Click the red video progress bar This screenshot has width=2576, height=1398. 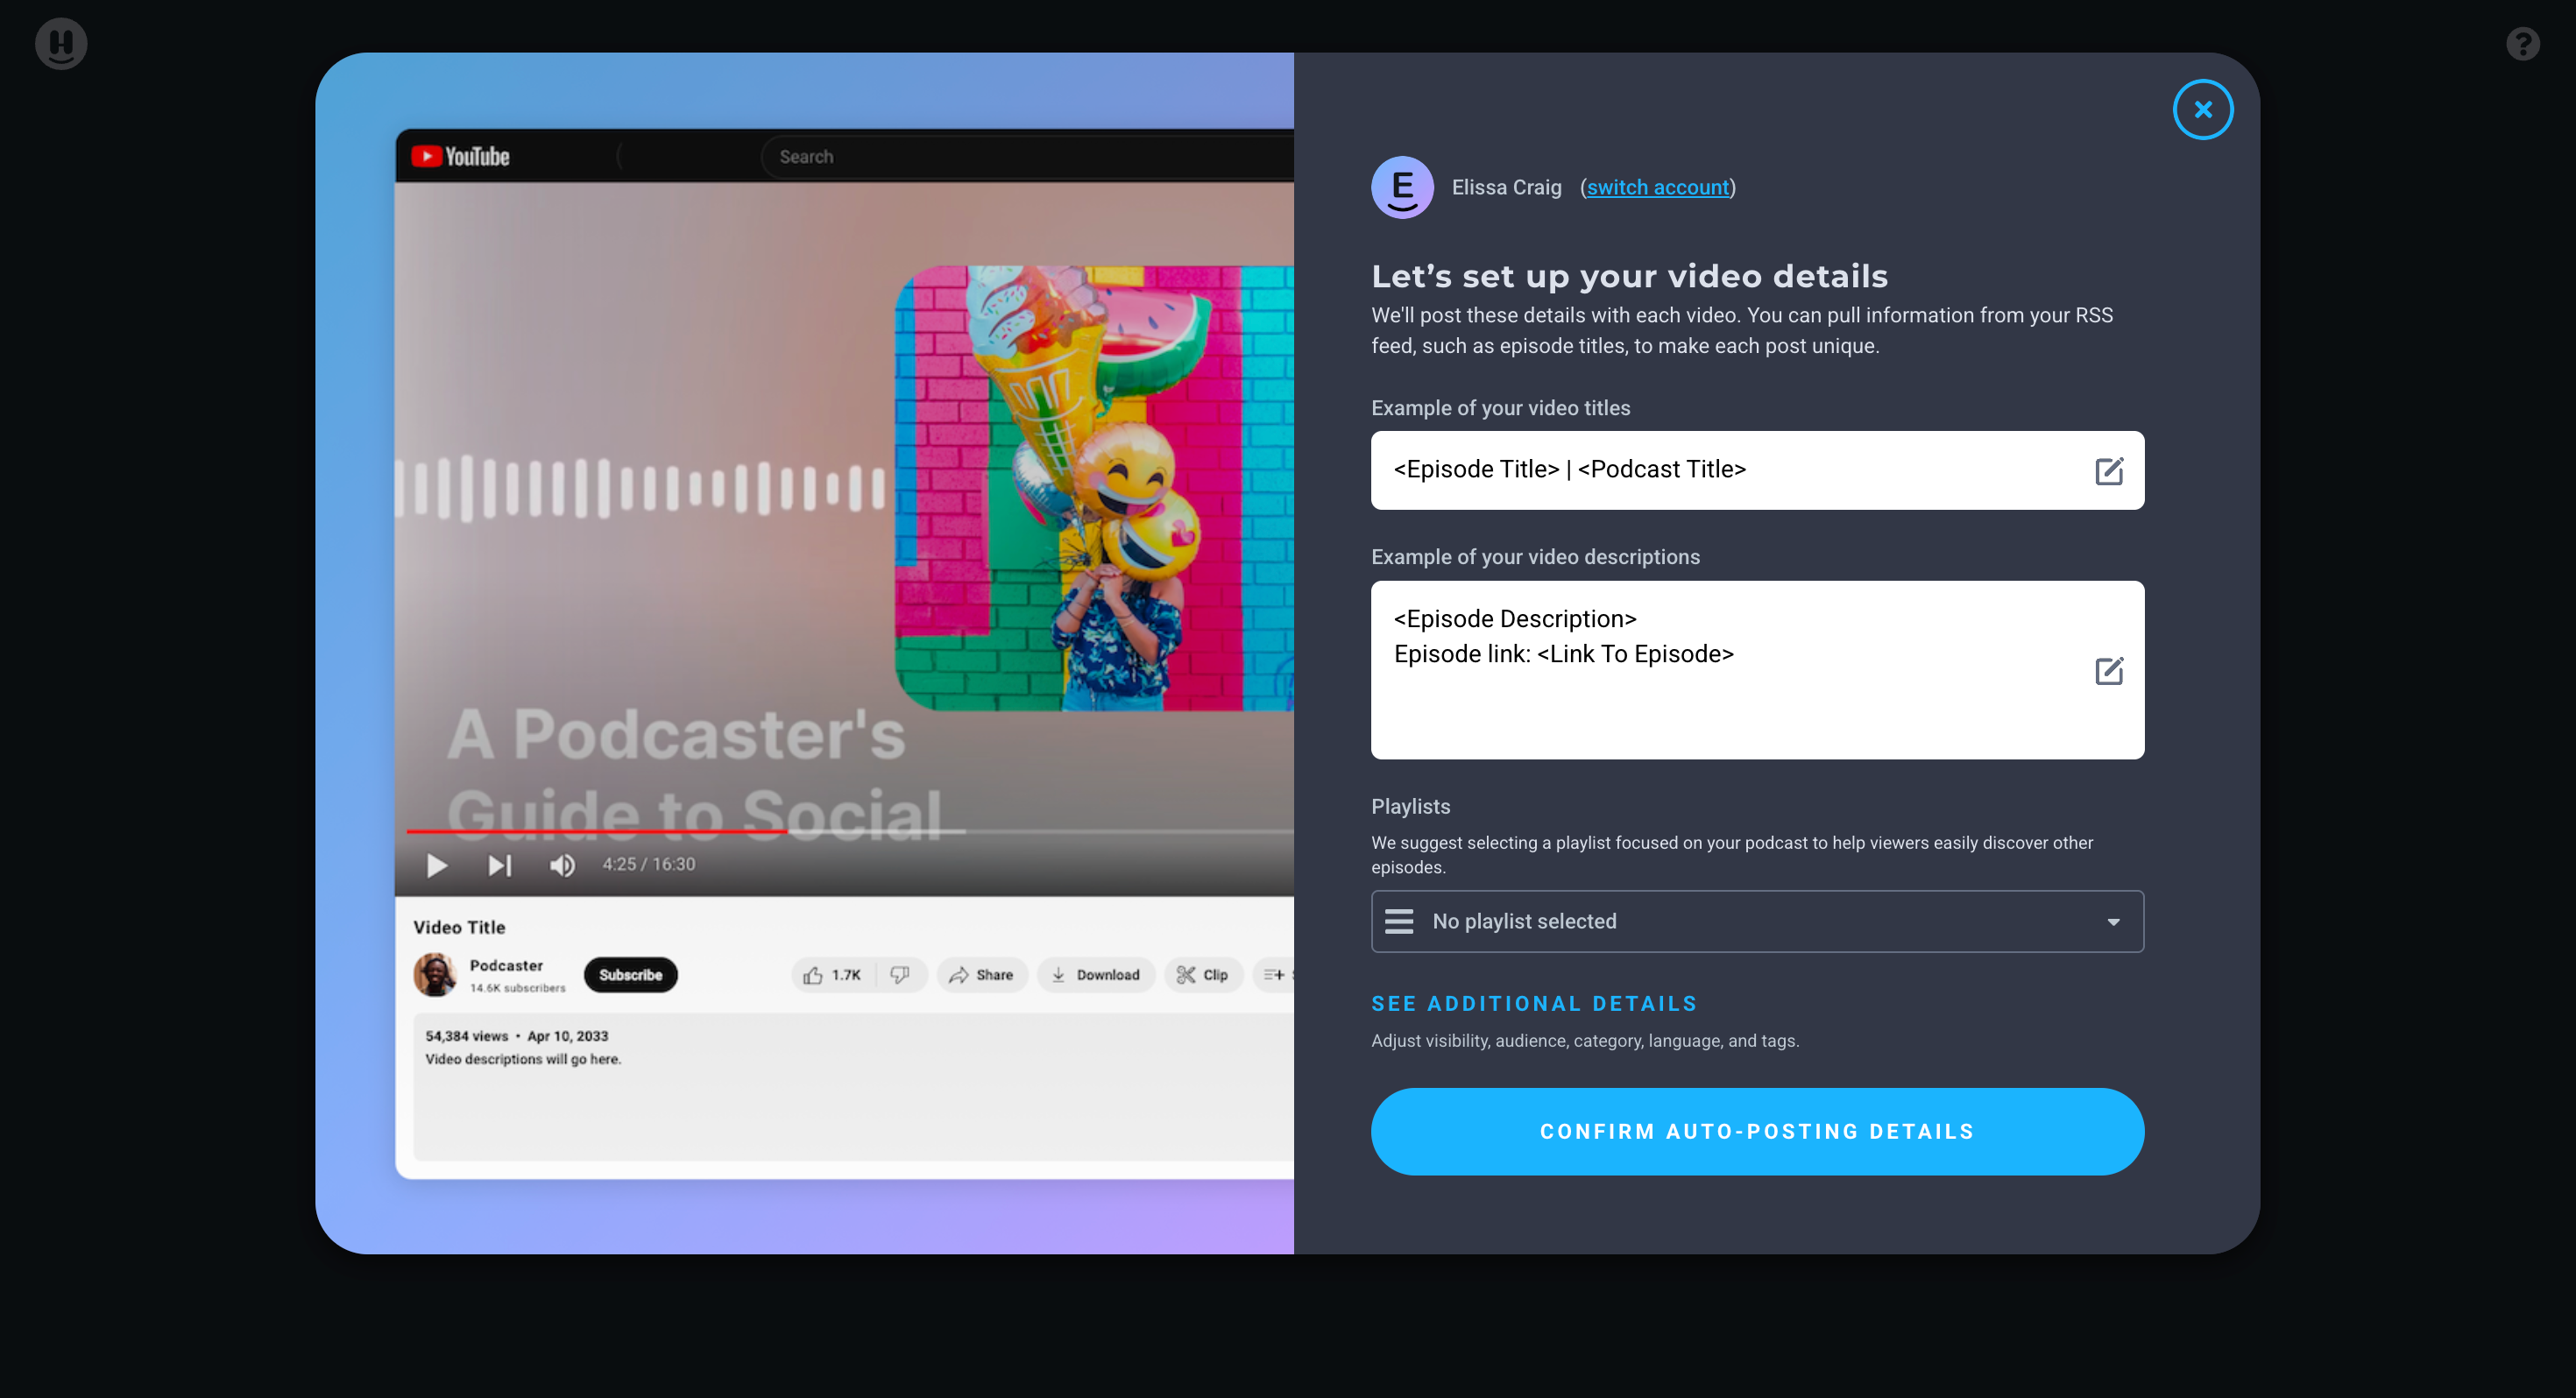point(597,831)
